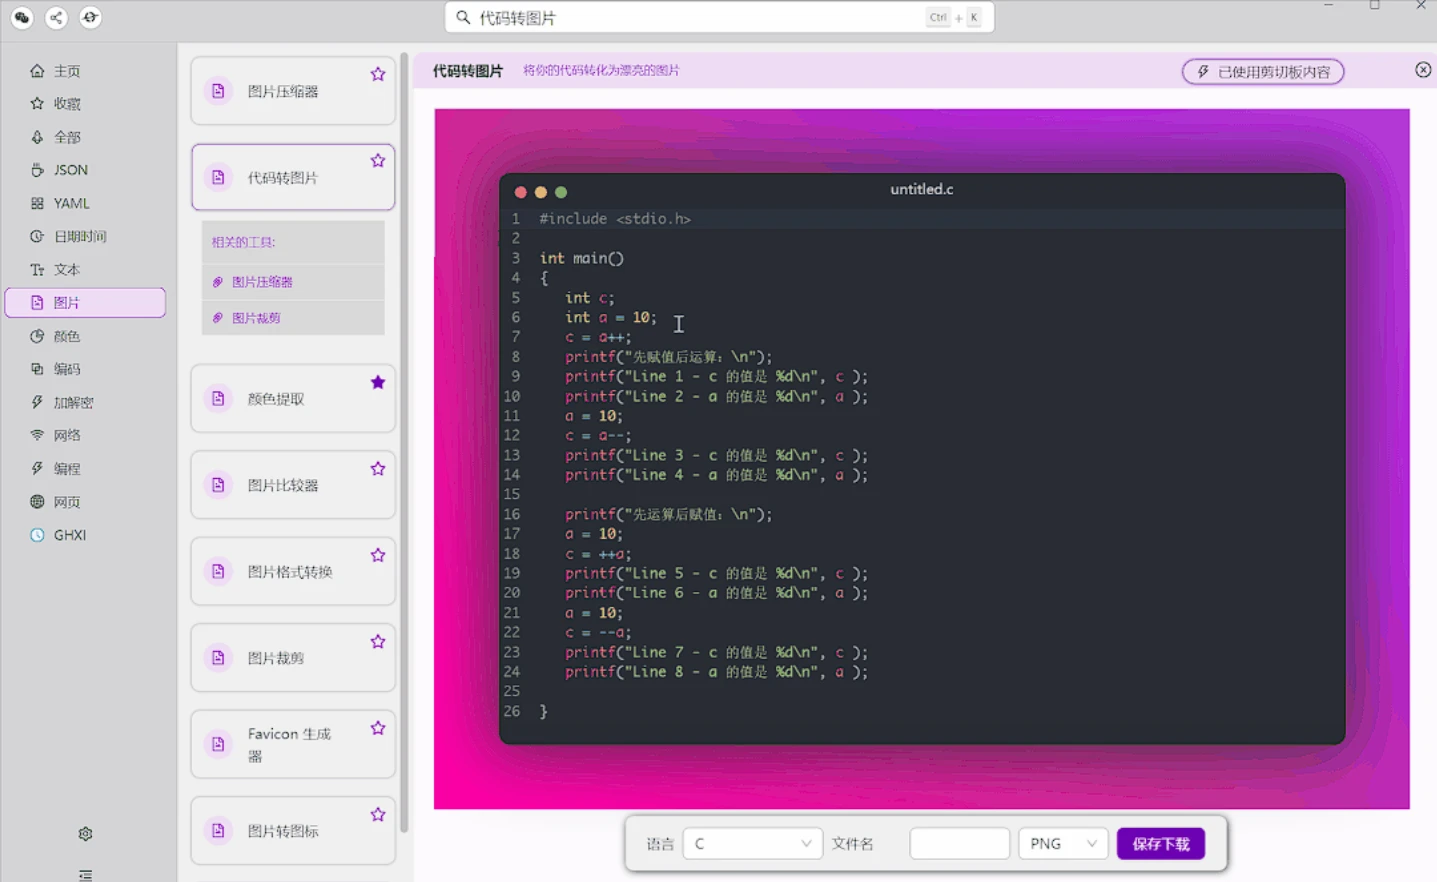The width and height of the screenshot is (1437, 882).
Task: Open related tool 图片压缩器 link
Action: coord(262,282)
